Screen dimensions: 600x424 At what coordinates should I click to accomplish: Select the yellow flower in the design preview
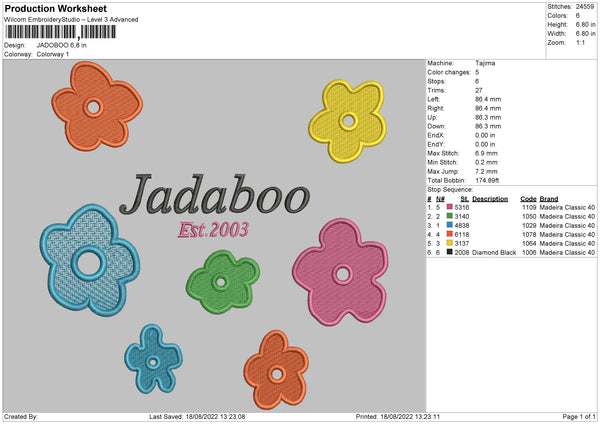(x=347, y=121)
